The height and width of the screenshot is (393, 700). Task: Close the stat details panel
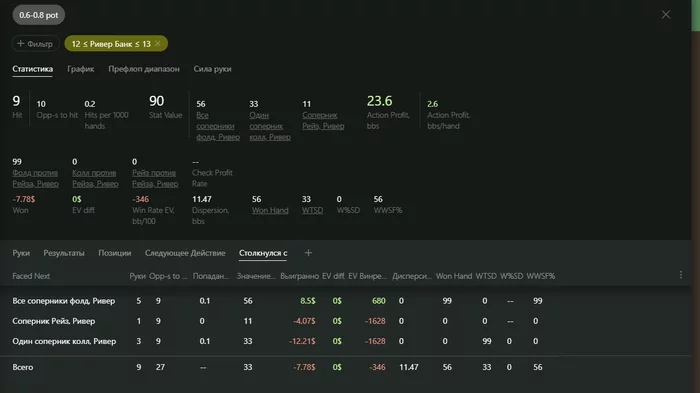point(666,15)
